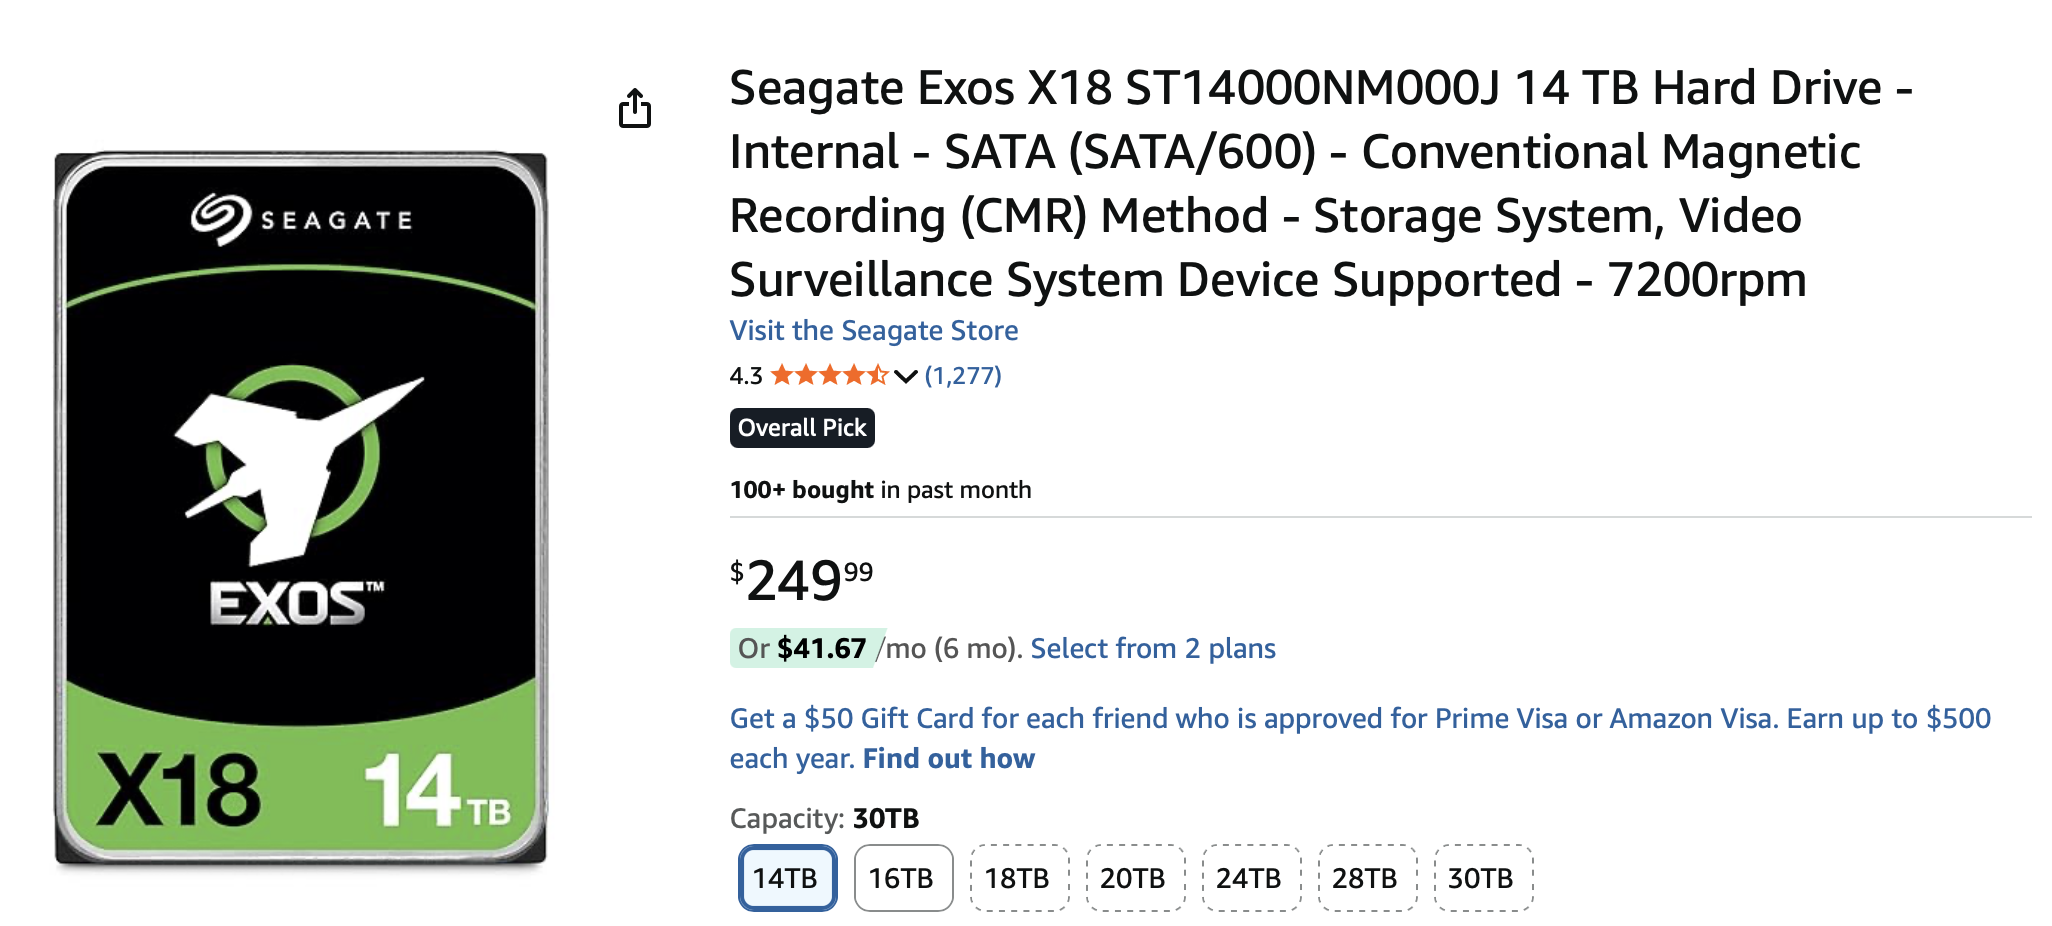Click Find out how gift card link
This screenshot has height=926, width=2052.
[x=948, y=759]
